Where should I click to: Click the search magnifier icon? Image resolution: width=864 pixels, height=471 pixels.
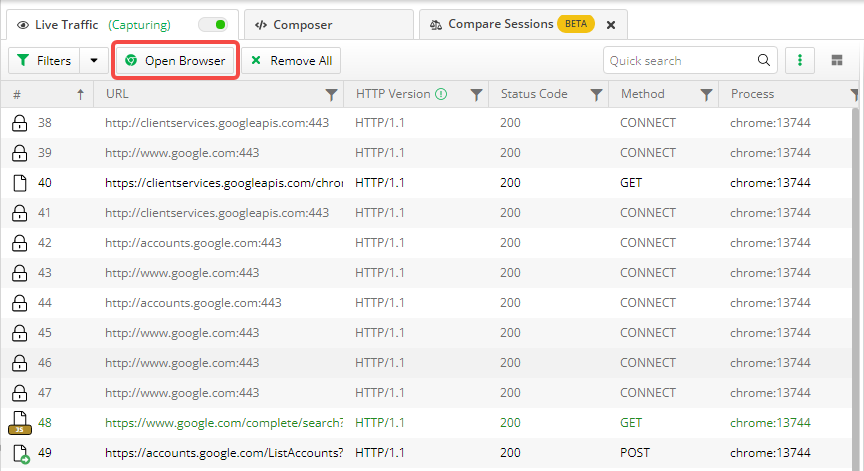pyautogui.click(x=764, y=61)
